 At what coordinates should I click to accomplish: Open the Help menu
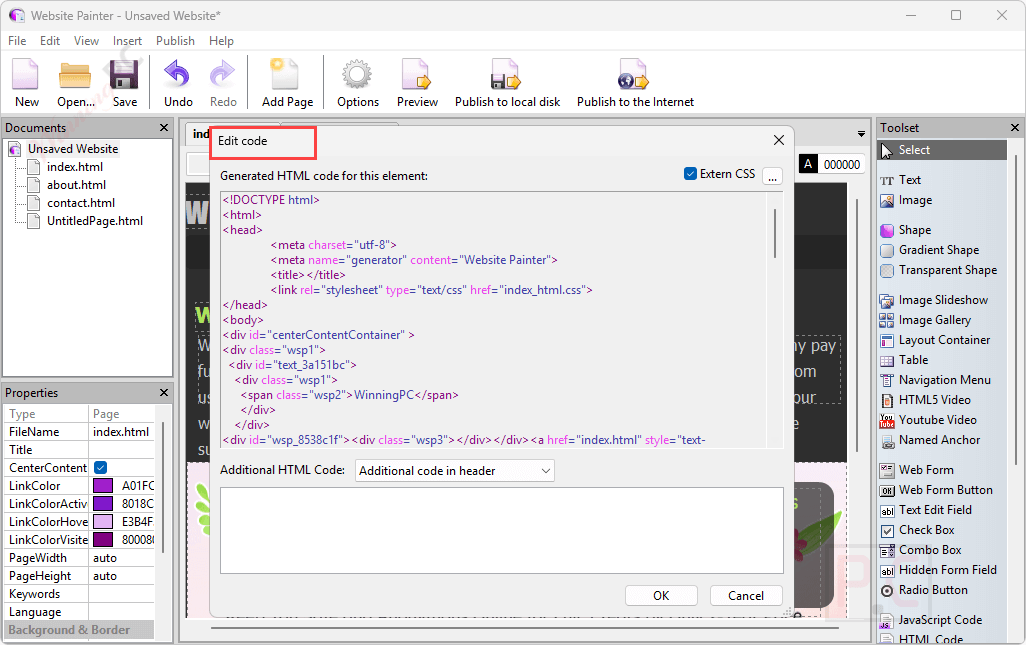click(x=221, y=41)
